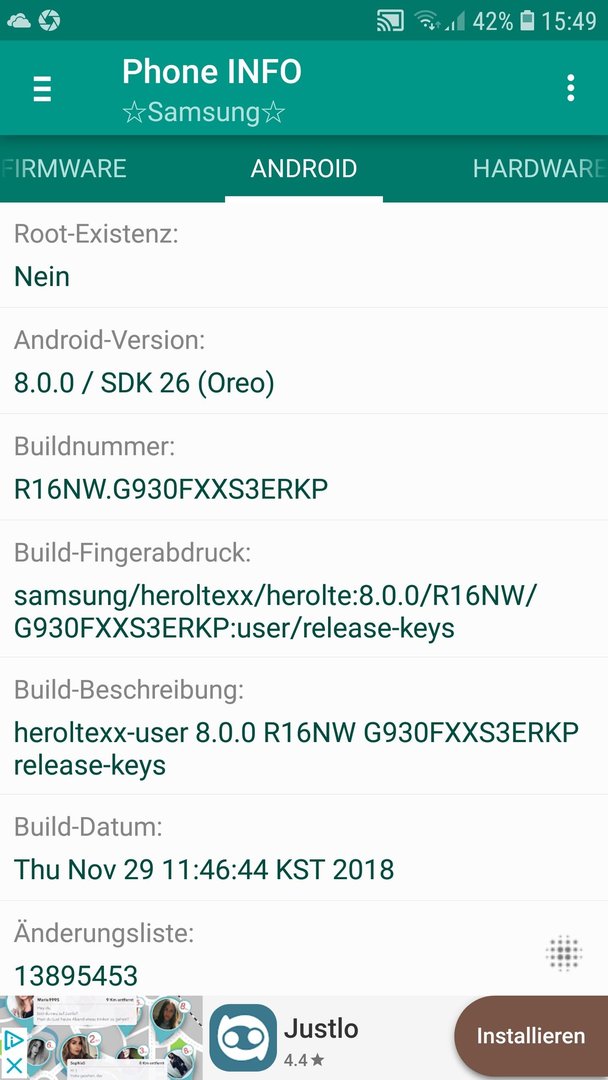This screenshot has width=608, height=1080.
Task: Tap the battery icon in status bar
Action: tap(527, 21)
